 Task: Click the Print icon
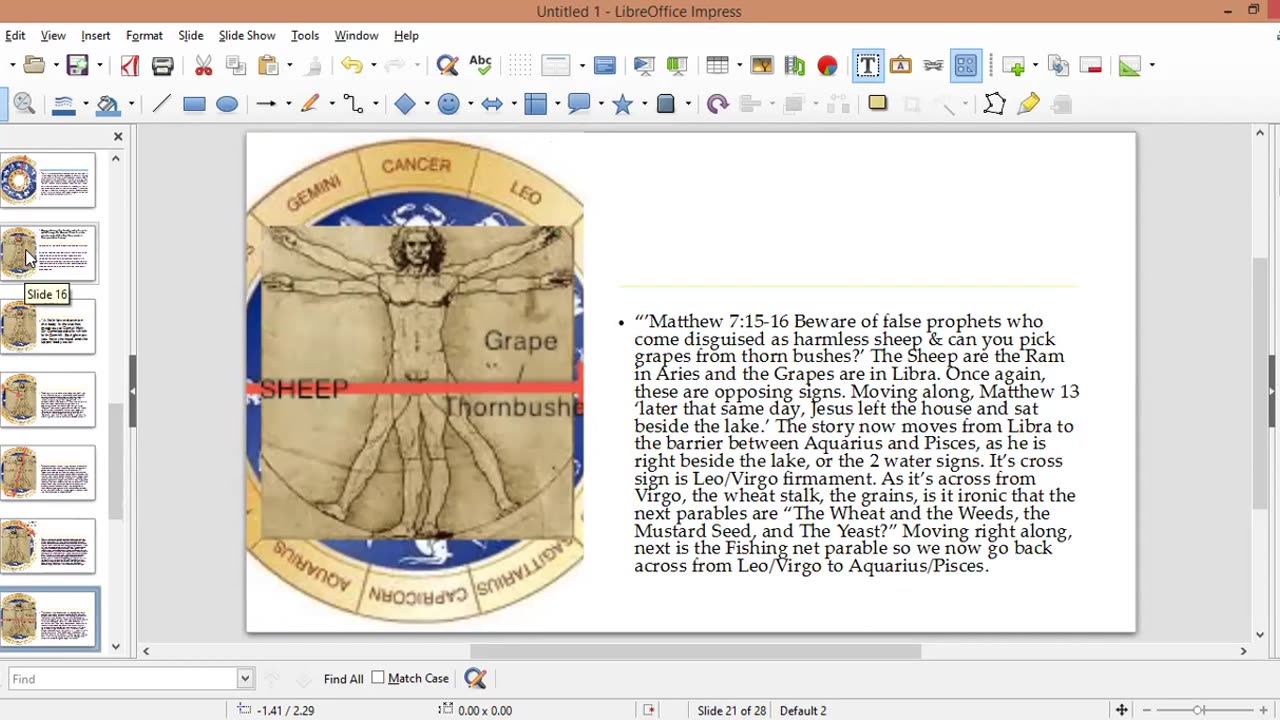pos(162,66)
